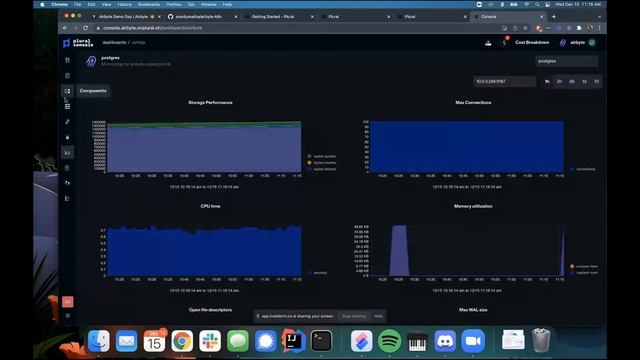Click the red avatar square in sidebar
640x360 pixels.
coord(67,302)
